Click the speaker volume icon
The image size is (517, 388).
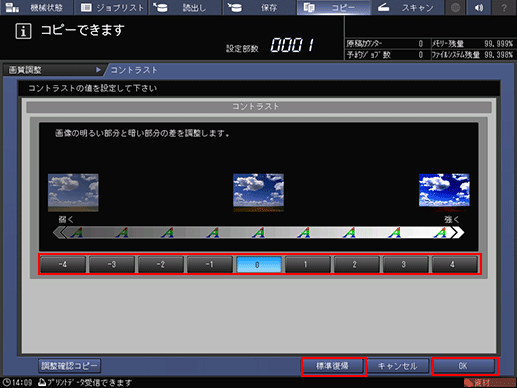tap(479, 7)
